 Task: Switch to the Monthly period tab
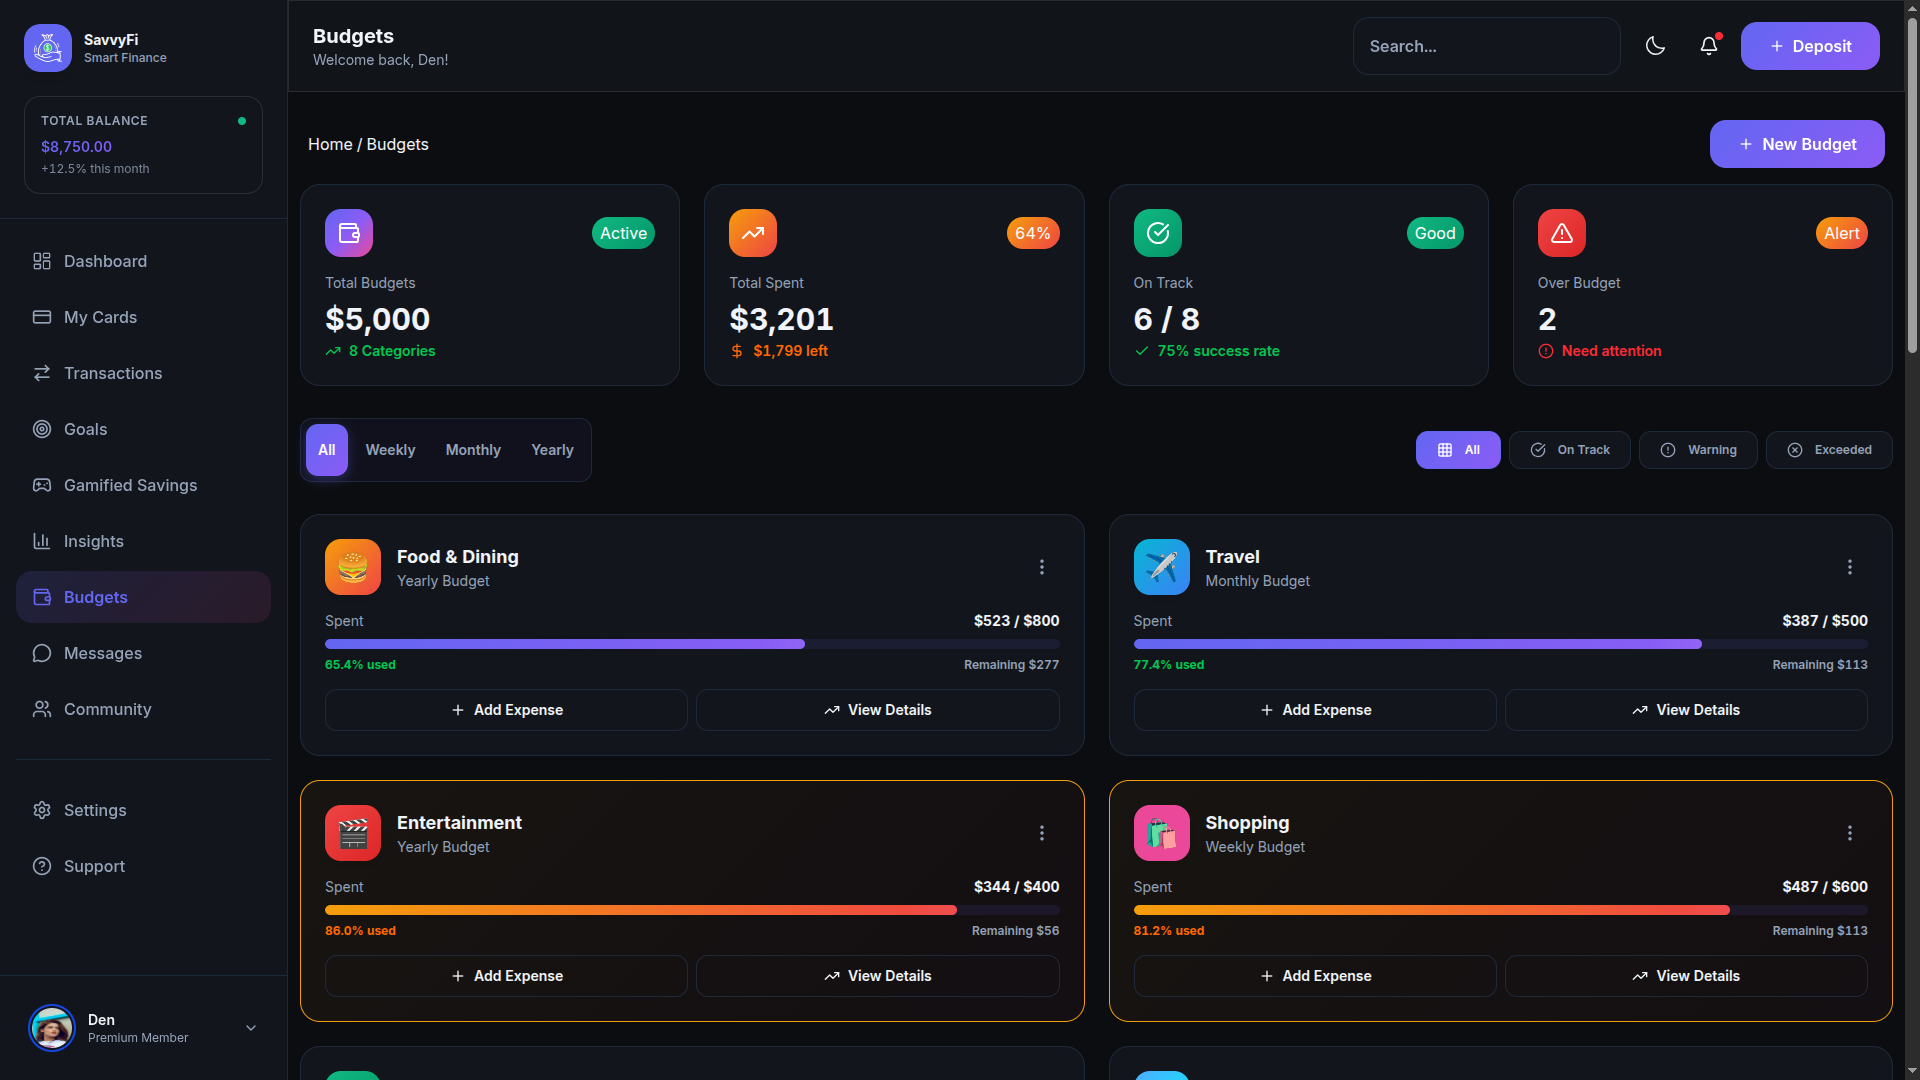[473, 450]
